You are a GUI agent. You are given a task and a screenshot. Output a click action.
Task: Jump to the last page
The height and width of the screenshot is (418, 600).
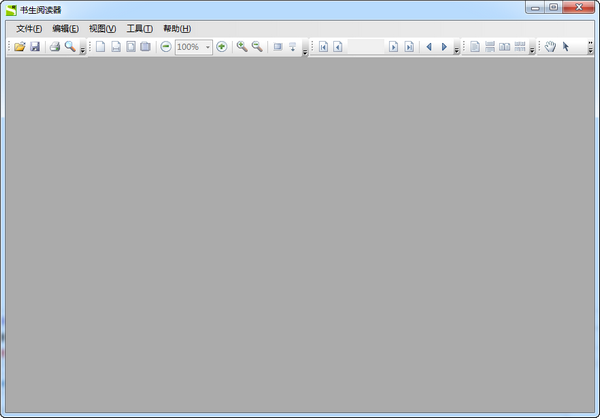tap(409, 47)
